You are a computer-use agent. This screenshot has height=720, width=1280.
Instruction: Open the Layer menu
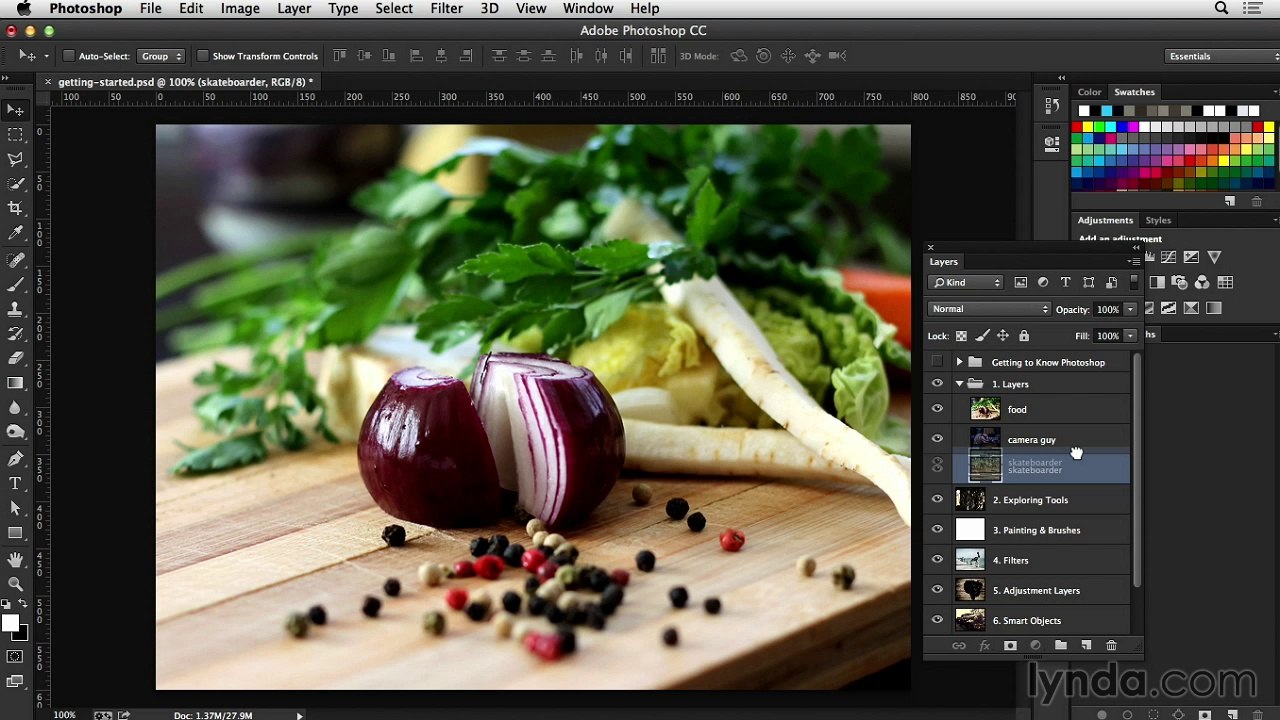pyautogui.click(x=294, y=8)
